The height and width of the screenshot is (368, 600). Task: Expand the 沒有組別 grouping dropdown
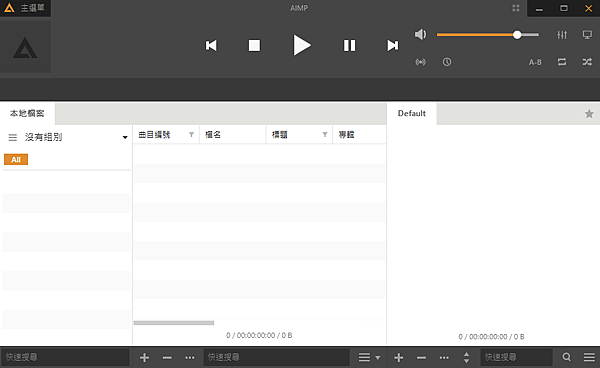click(x=125, y=137)
